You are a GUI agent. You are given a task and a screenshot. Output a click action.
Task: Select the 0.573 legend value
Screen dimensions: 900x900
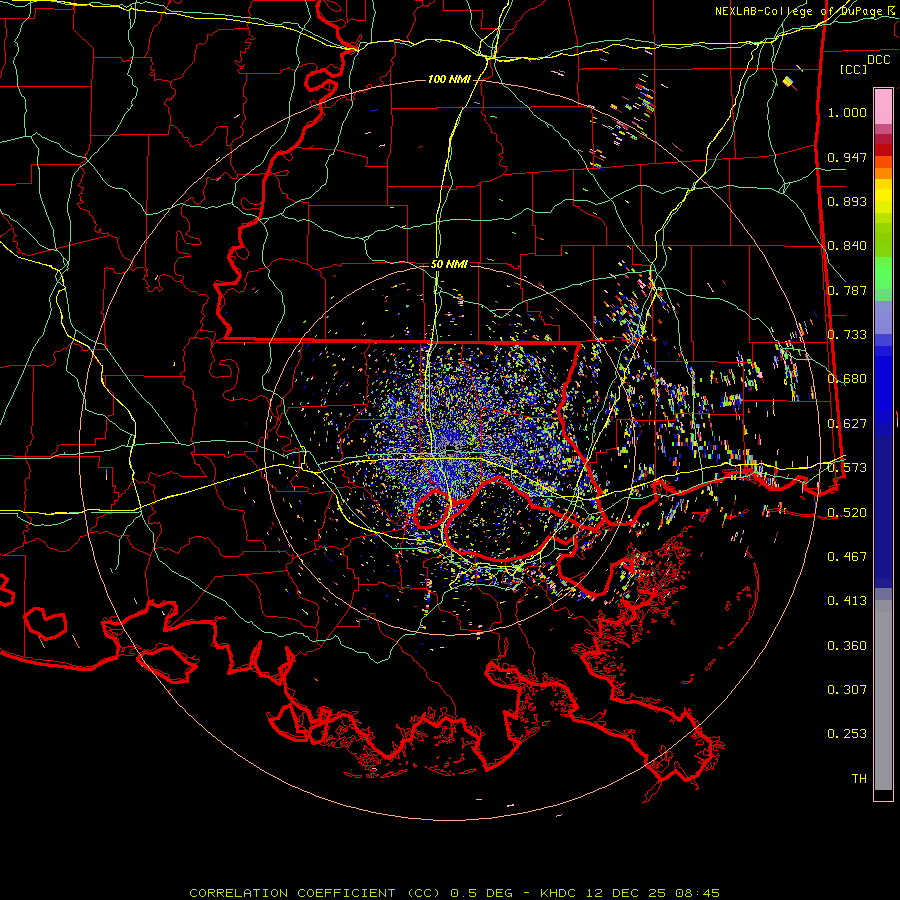(847, 468)
